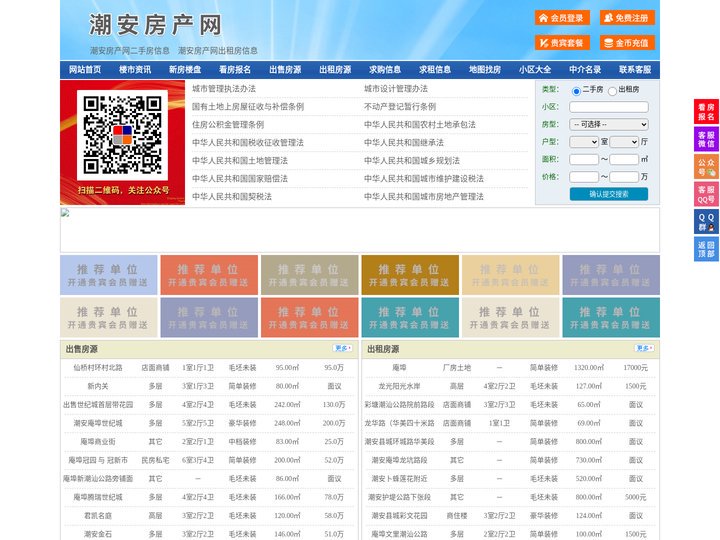Focus minimum 面积 input field
This screenshot has width=720, height=540.
click(584, 159)
